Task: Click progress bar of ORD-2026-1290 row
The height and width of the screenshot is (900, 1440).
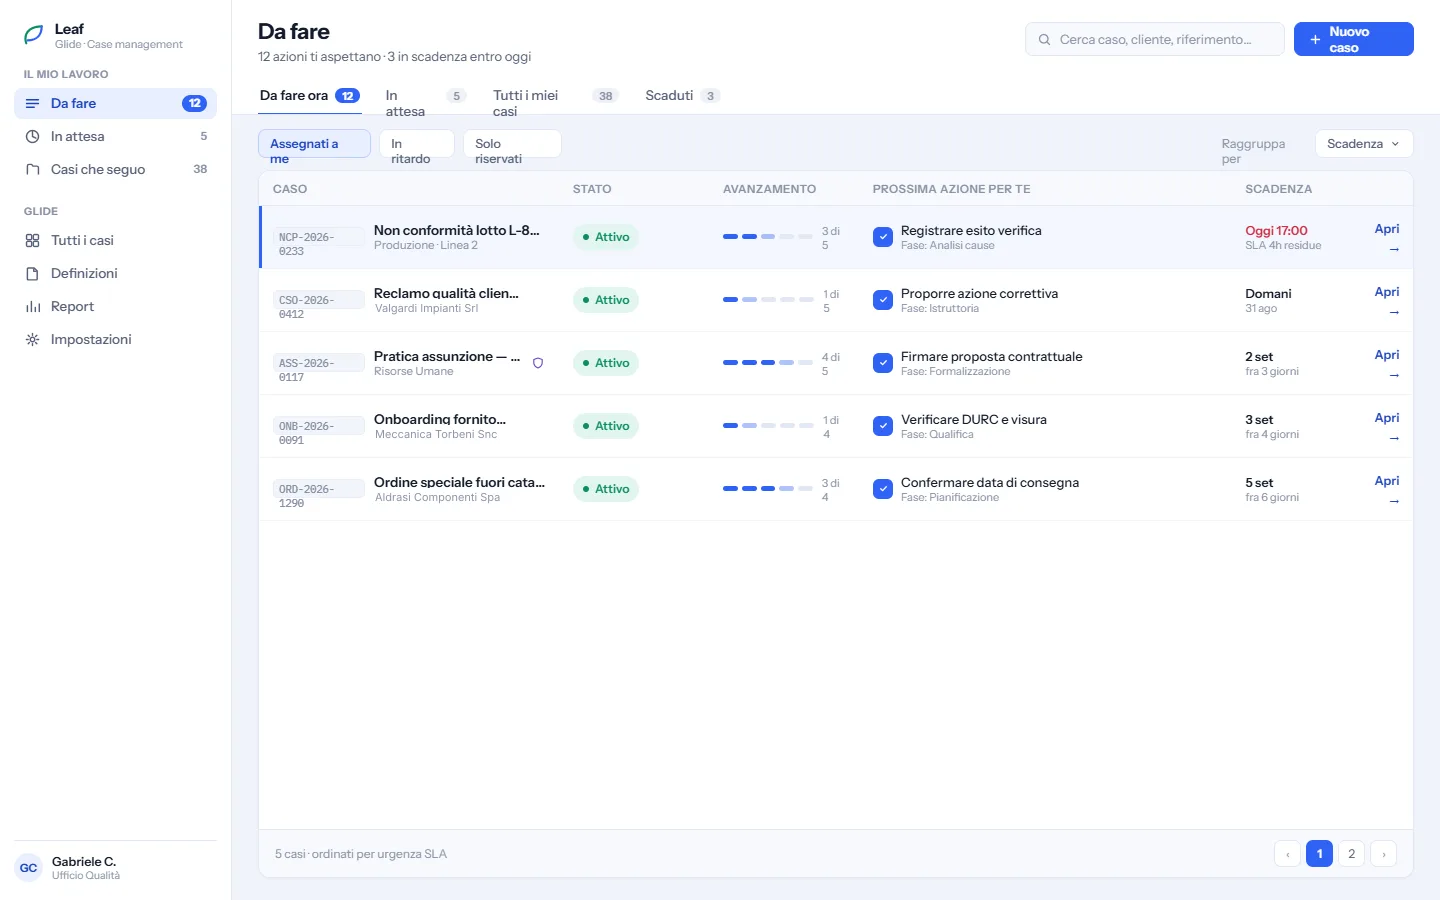Action: pyautogui.click(x=768, y=489)
